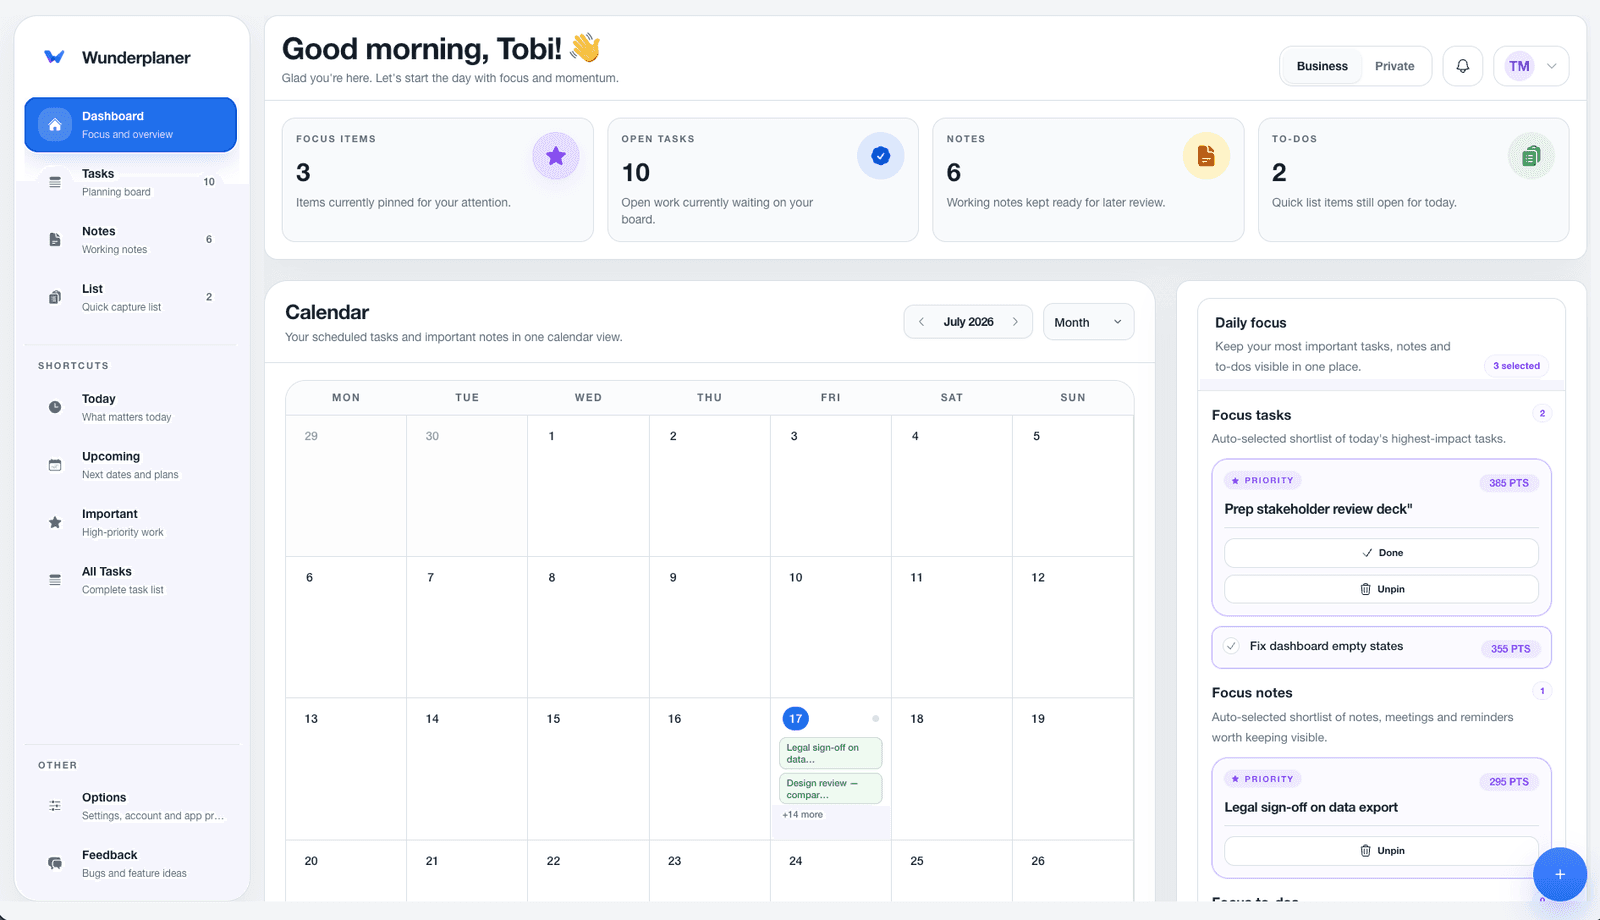
Task: Open Today shortcut
Action: point(130,407)
